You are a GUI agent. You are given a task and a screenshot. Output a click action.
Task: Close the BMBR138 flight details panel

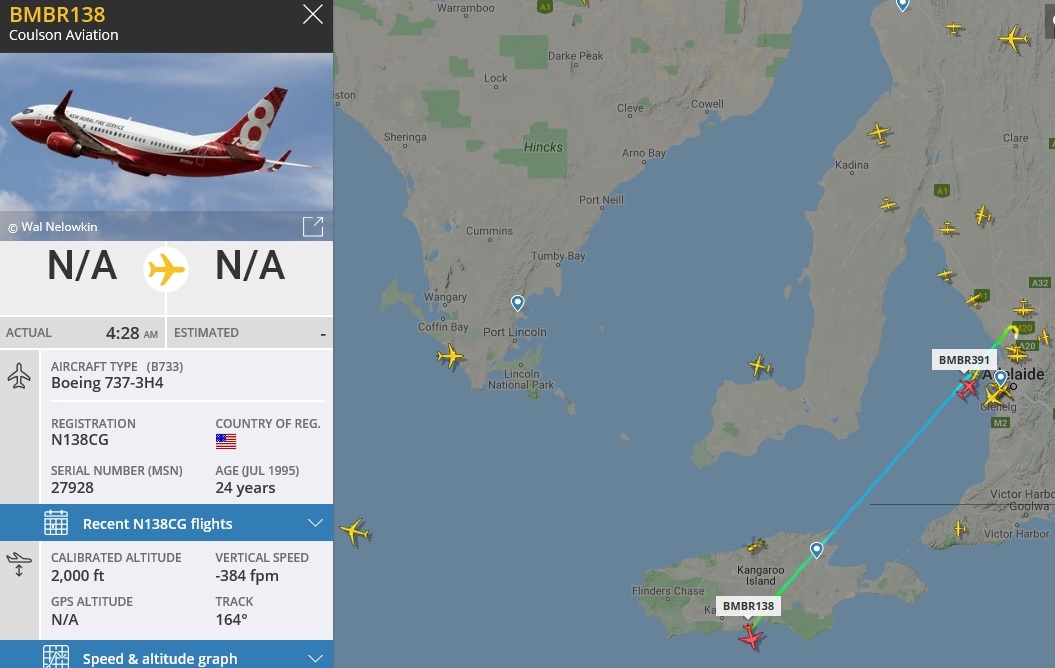coord(313,14)
